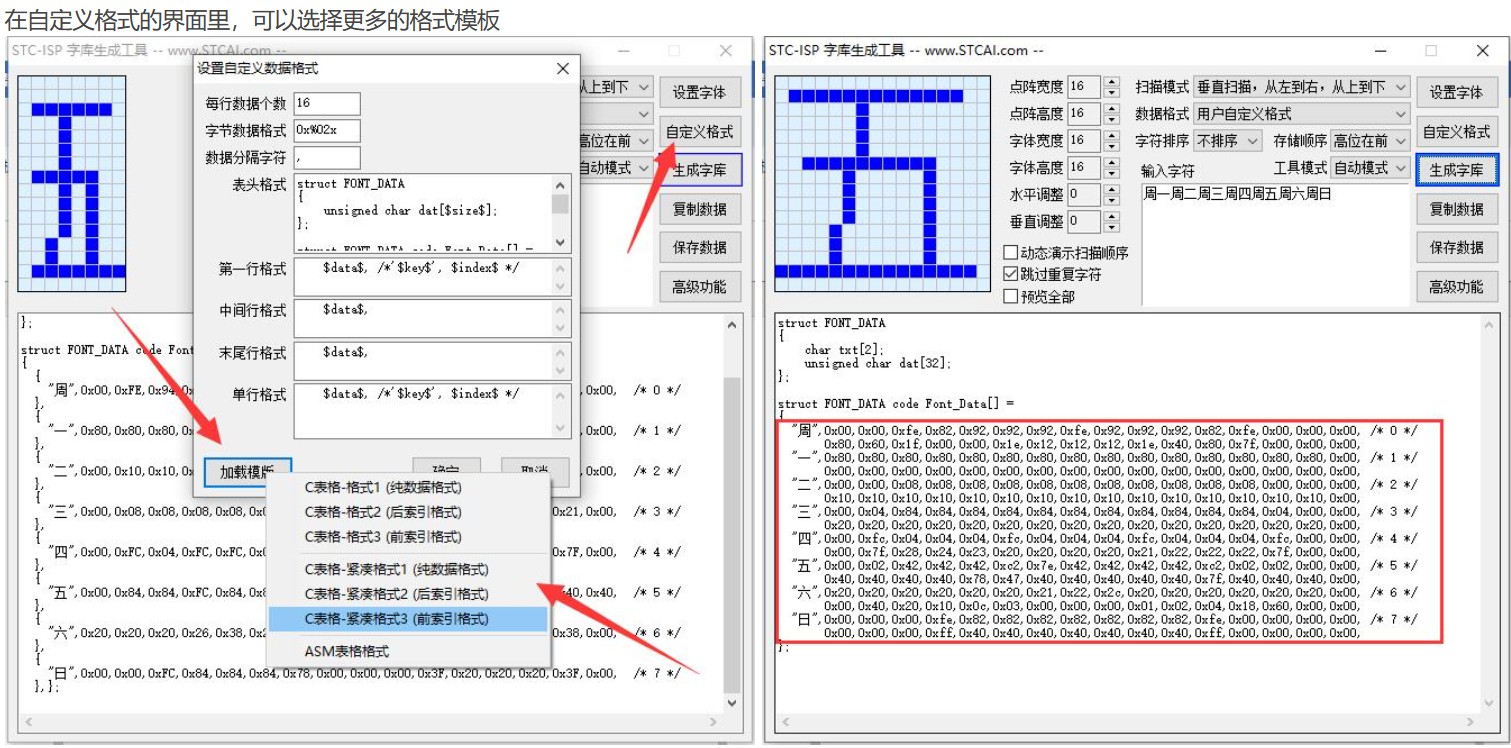Click left arrow of left window horizontal scrollbar

tap(28, 721)
